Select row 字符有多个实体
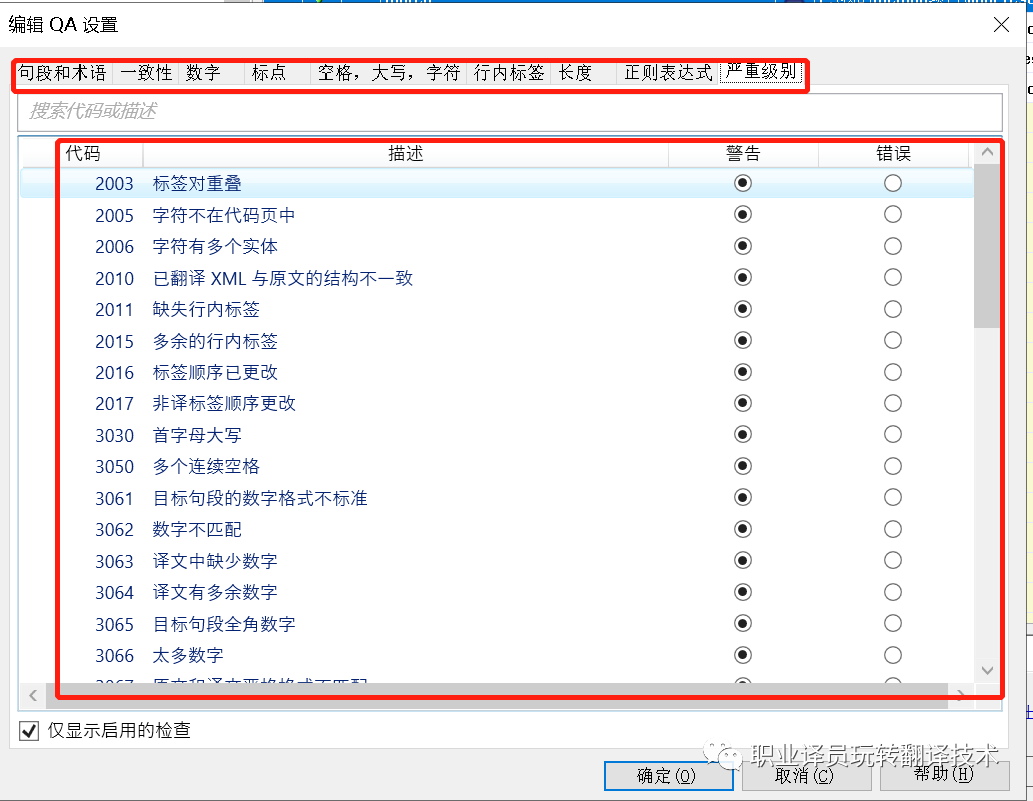 click(215, 247)
